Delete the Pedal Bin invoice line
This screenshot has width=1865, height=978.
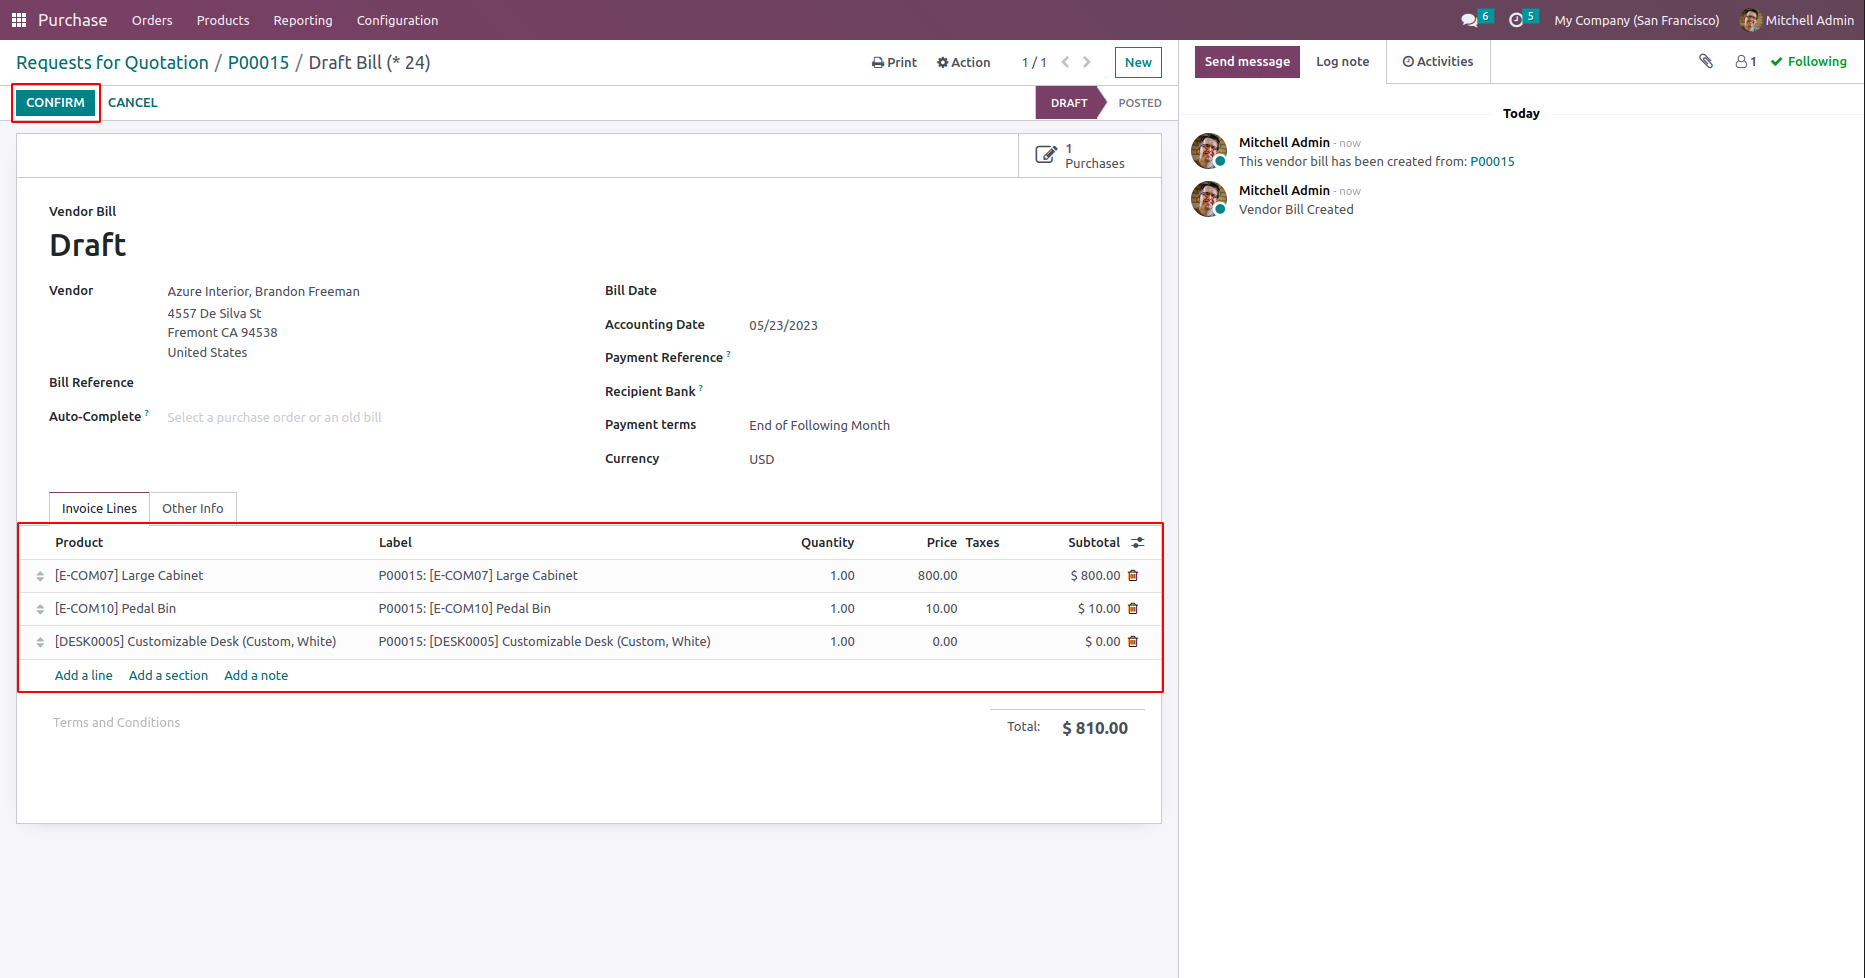pyautogui.click(x=1133, y=609)
